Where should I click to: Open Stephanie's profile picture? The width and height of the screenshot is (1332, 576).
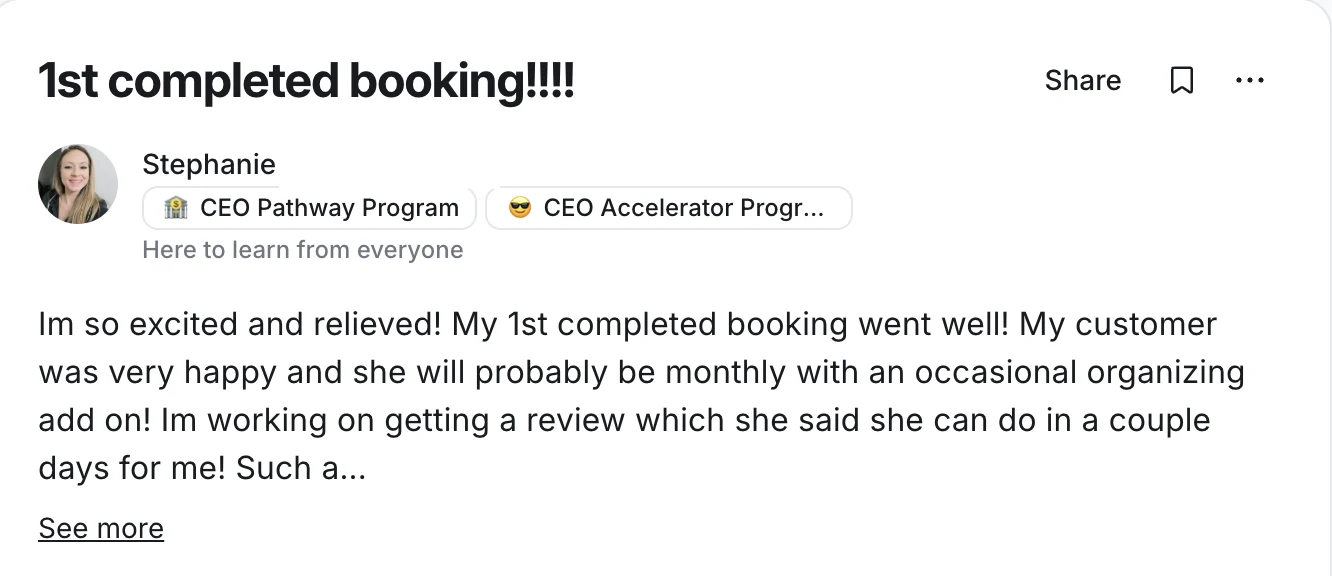coord(78,184)
